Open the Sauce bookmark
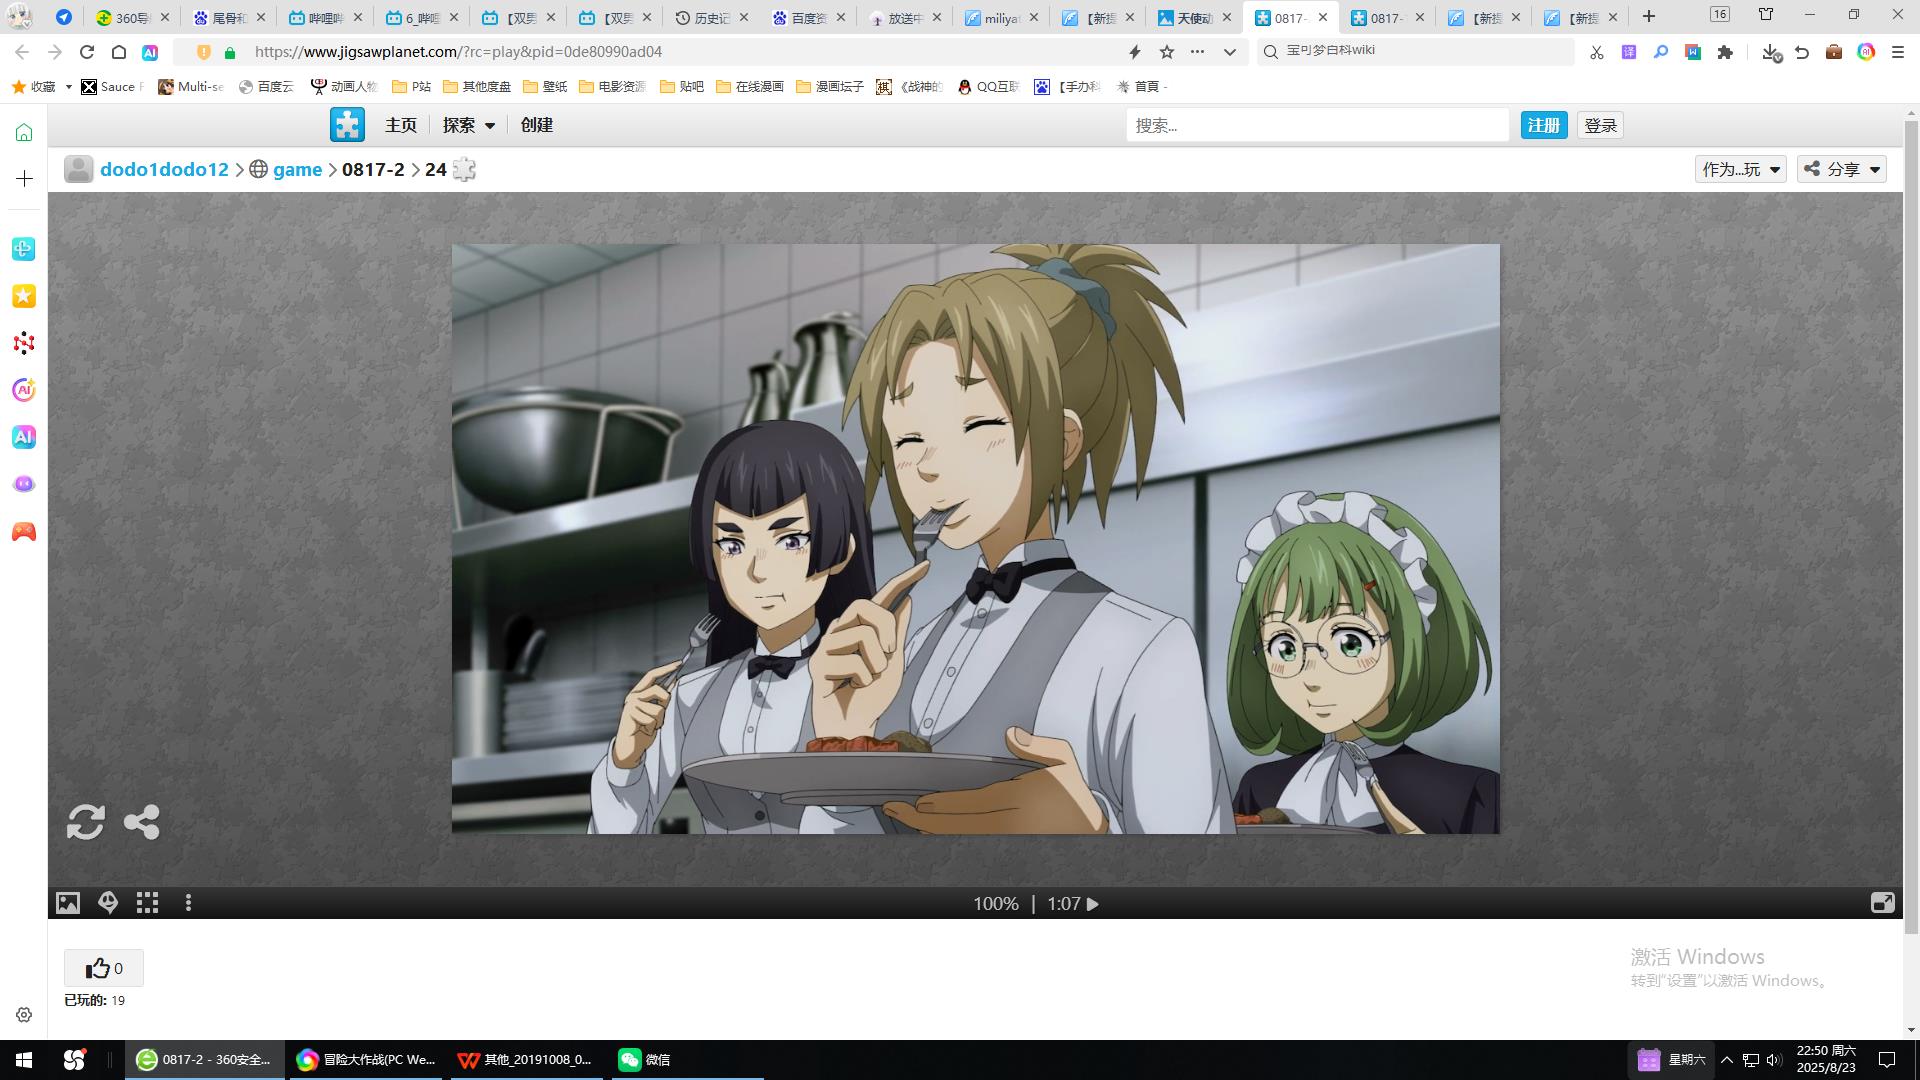The image size is (1920, 1080). click(x=113, y=87)
